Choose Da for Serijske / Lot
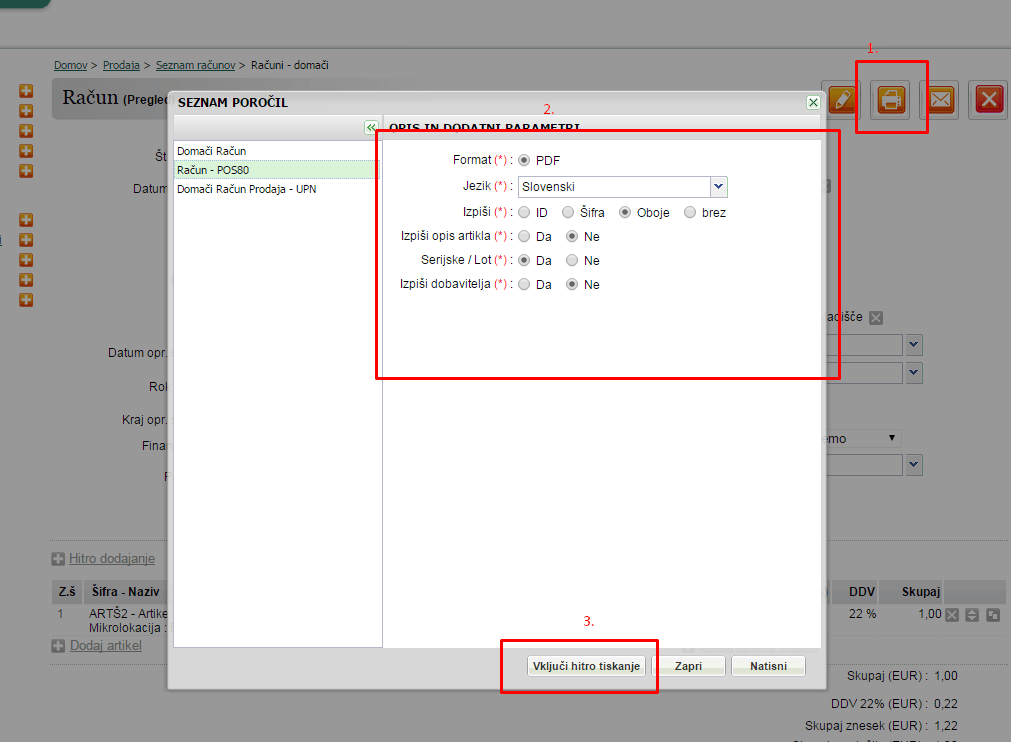1011x742 pixels. 524,260
